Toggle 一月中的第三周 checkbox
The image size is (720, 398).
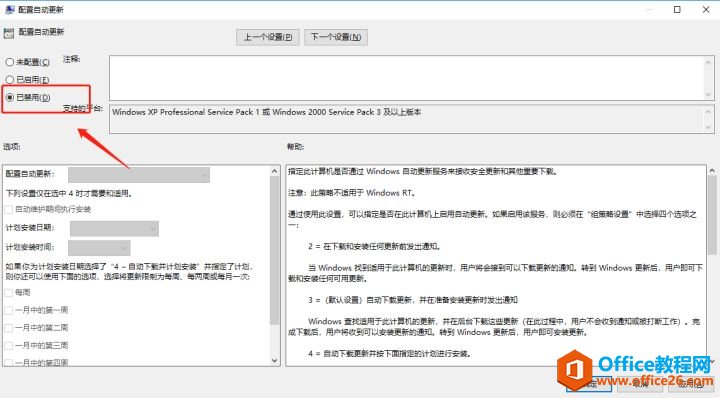[8, 346]
